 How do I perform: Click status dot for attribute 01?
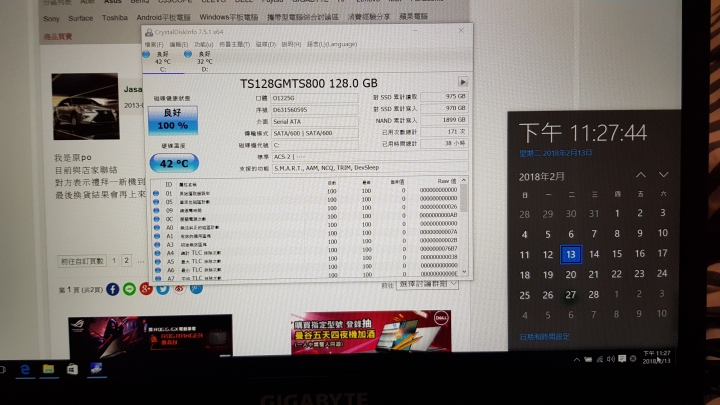point(156,193)
